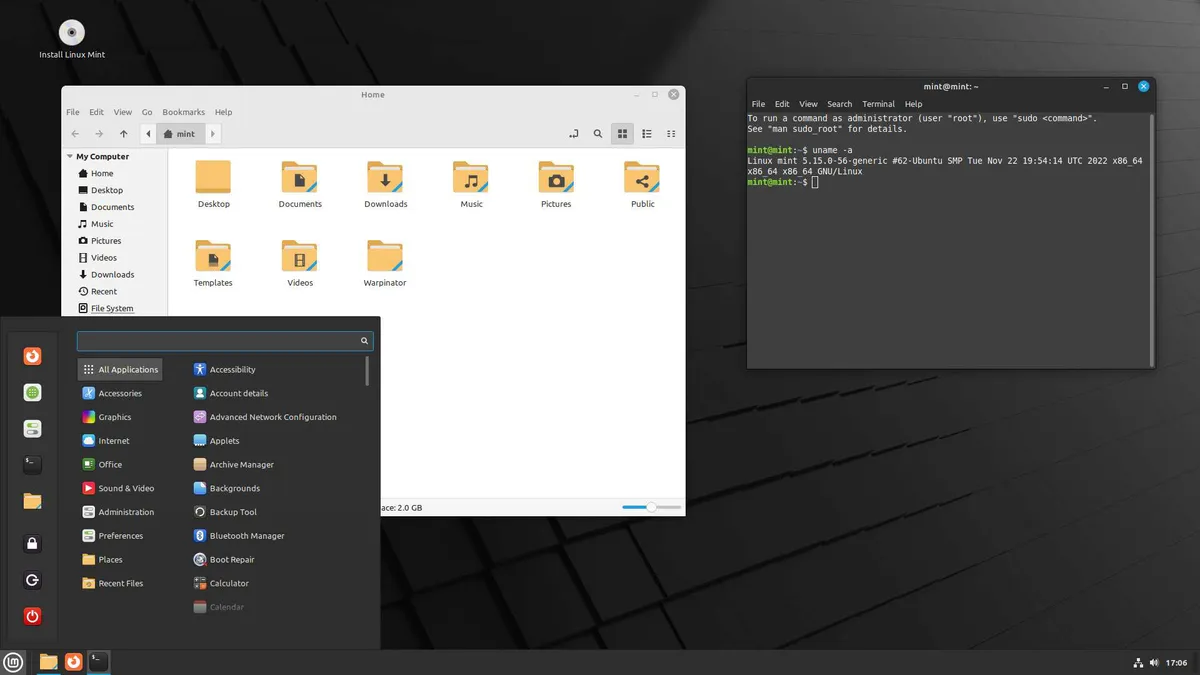This screenshot has height=675, width=1200.
Task: Open the Install Linux Mint desktop icon
Action: point(72,39)
